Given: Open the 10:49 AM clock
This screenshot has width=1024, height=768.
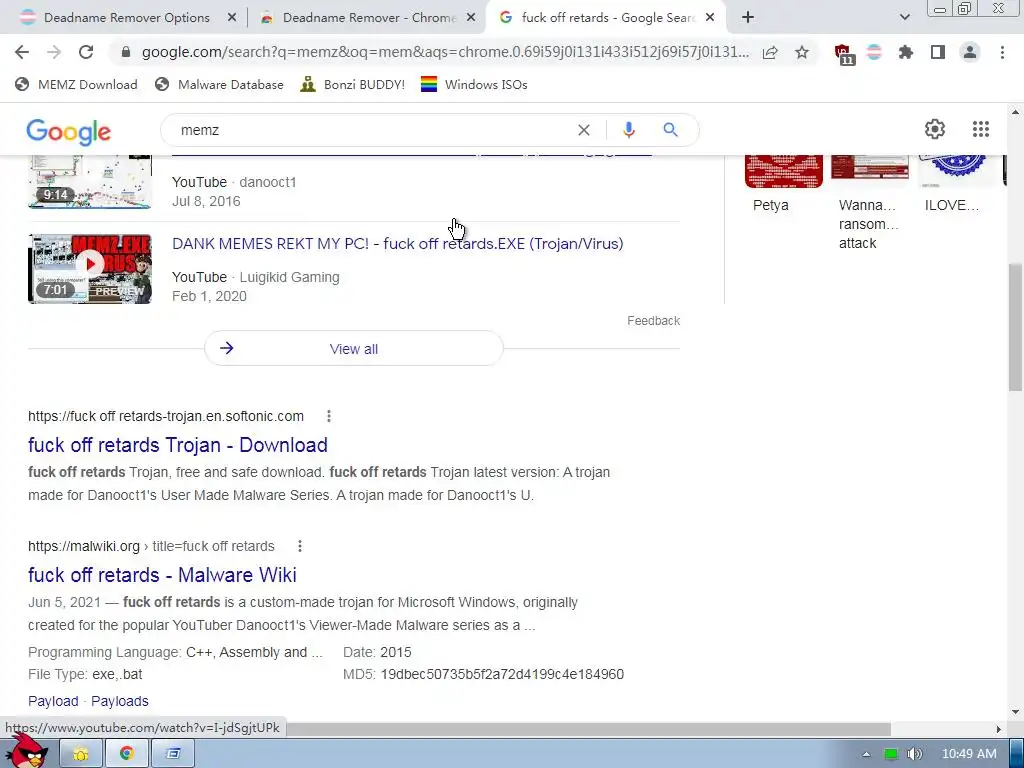Looking at the screenshot, I should click(x=969, y=754).
